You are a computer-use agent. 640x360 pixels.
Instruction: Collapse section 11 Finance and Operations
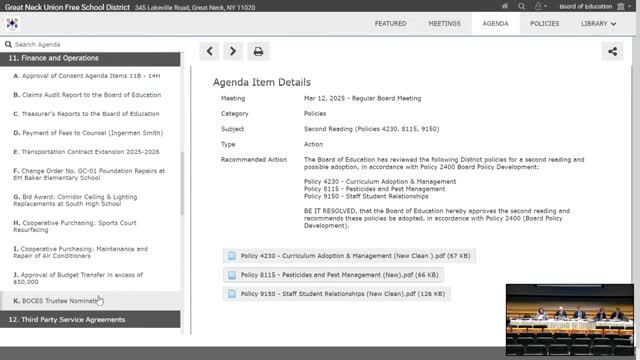[x=90, y=58]
